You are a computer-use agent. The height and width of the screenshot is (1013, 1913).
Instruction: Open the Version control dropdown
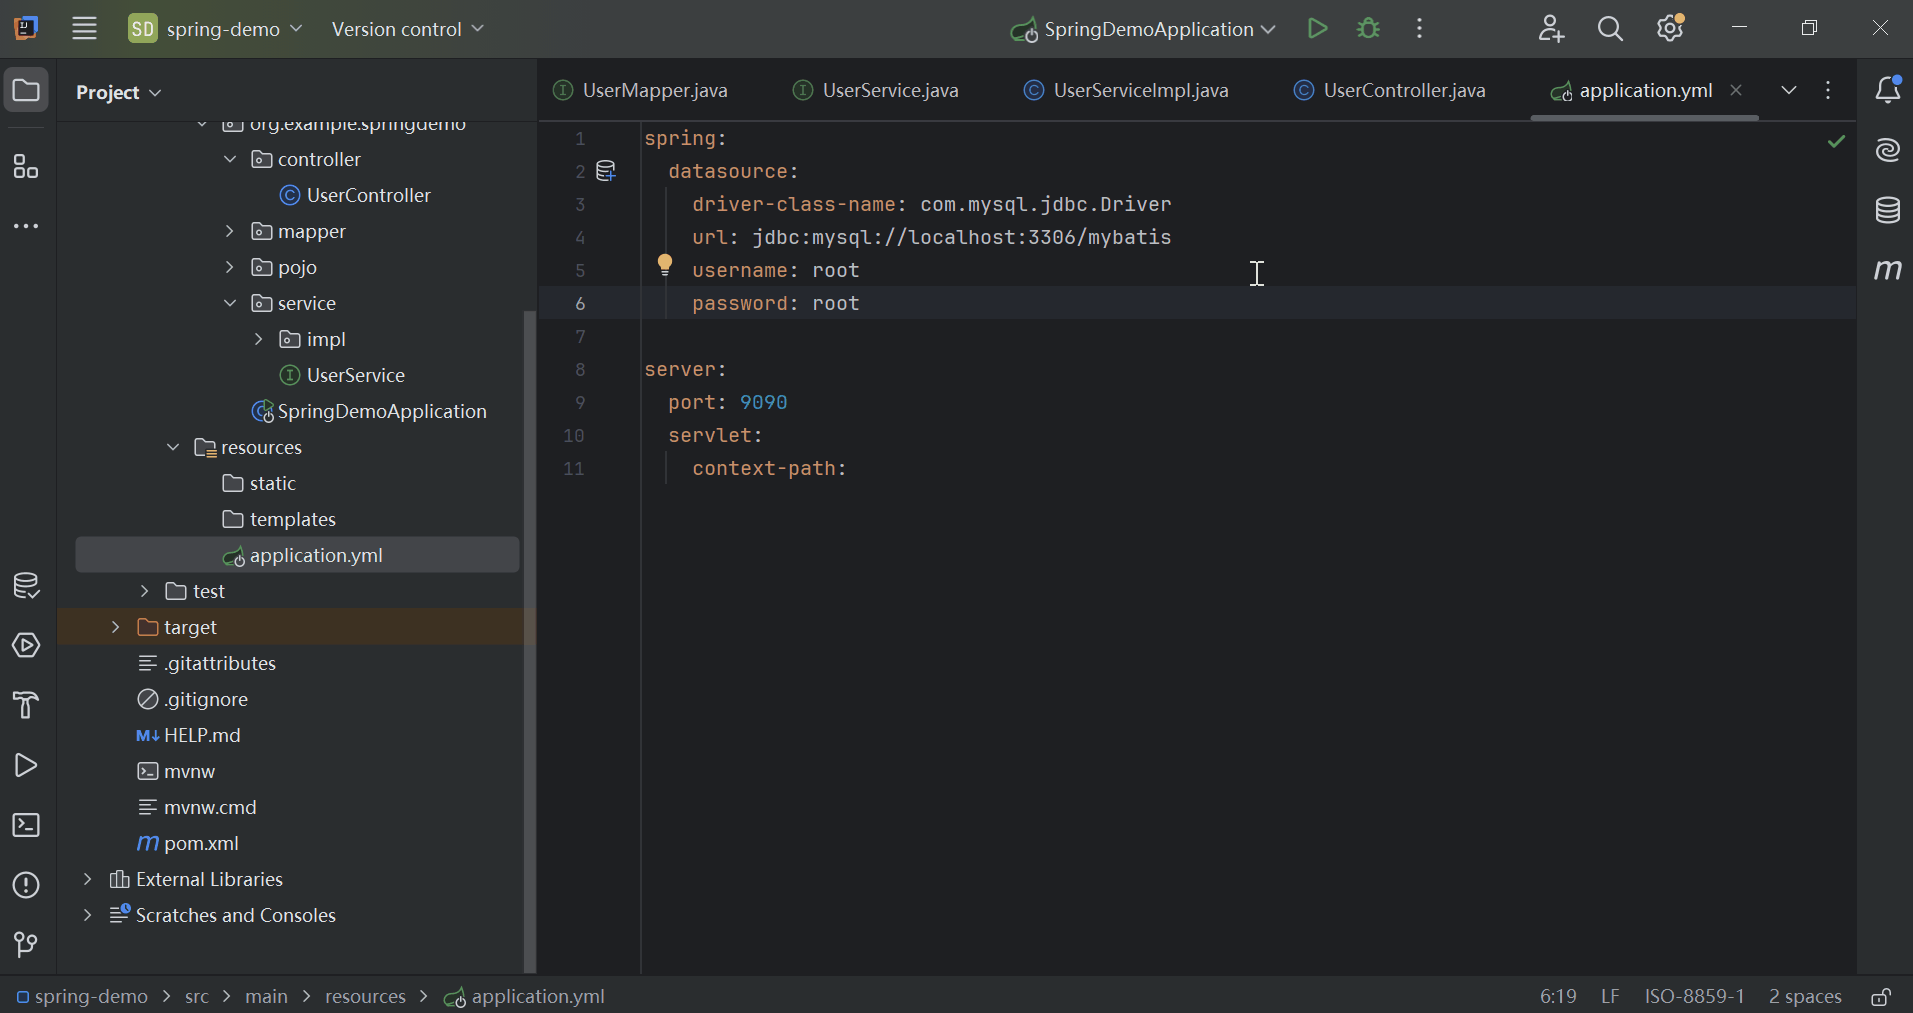pyautogui.click(x=407, y=29)
